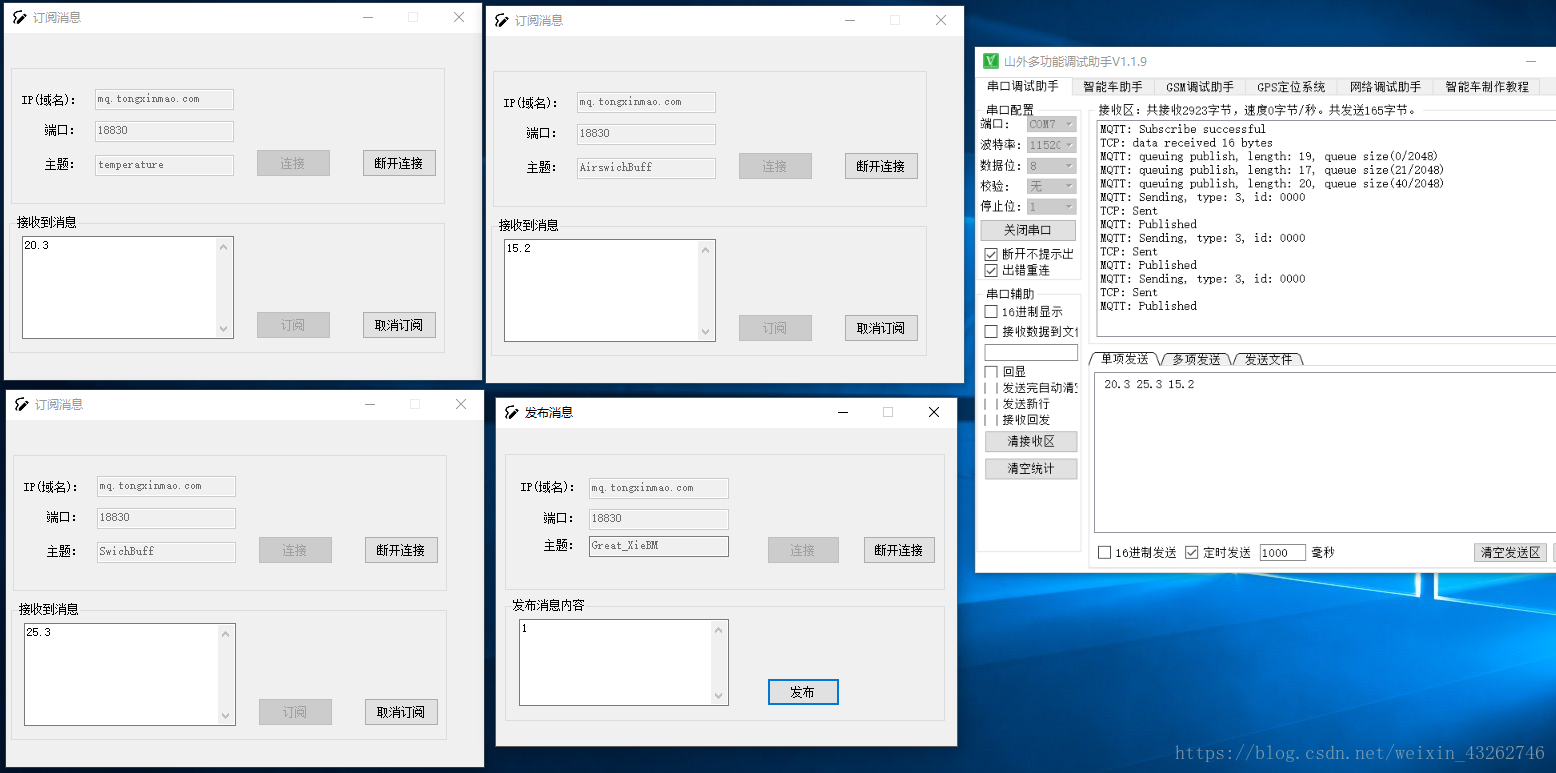1556x773 pixels.
Task: Click the IP field in the publish window
Action: click(x=659, y=488)
